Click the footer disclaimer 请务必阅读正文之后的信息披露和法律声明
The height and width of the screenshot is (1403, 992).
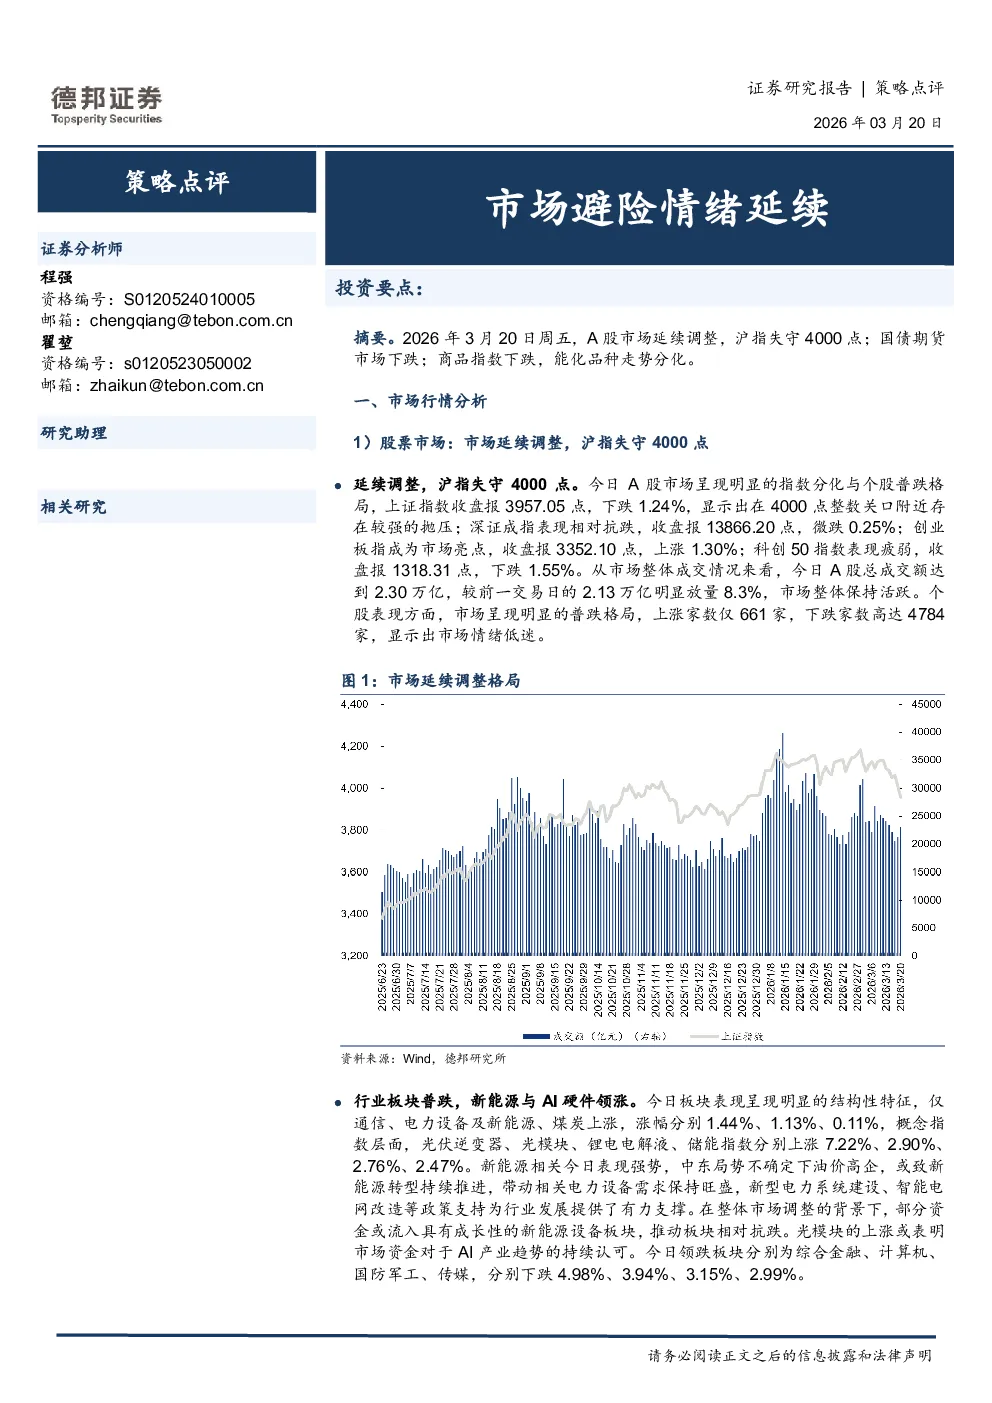(x=789, y=1356)
